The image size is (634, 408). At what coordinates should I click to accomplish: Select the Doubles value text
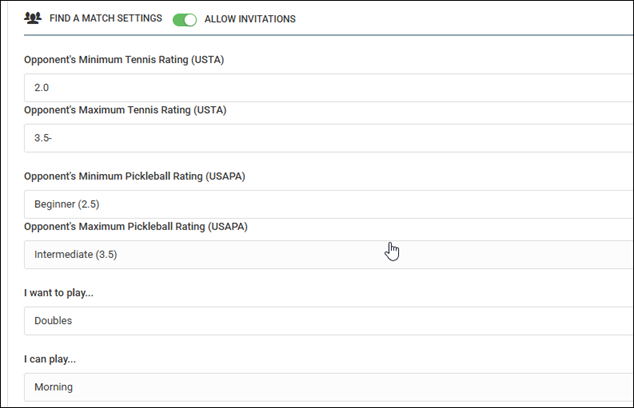click(53, 321)
